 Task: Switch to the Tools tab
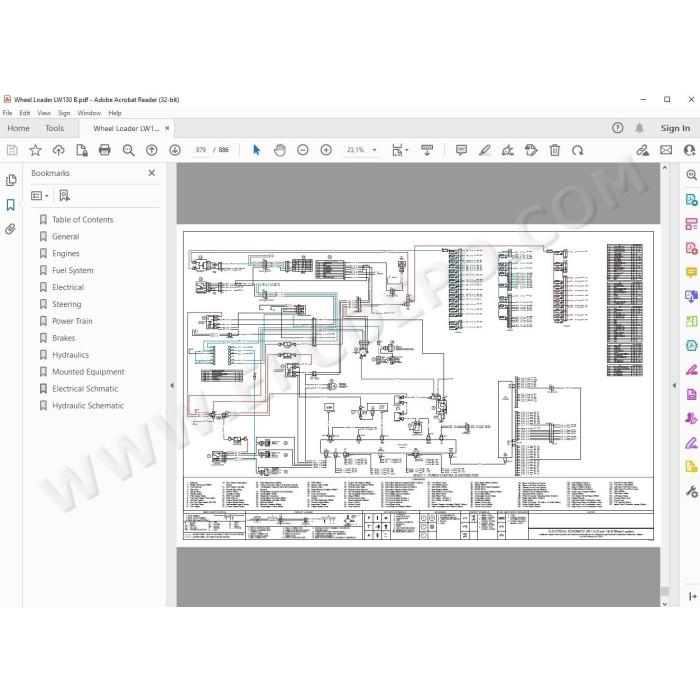tap(54, 128)
